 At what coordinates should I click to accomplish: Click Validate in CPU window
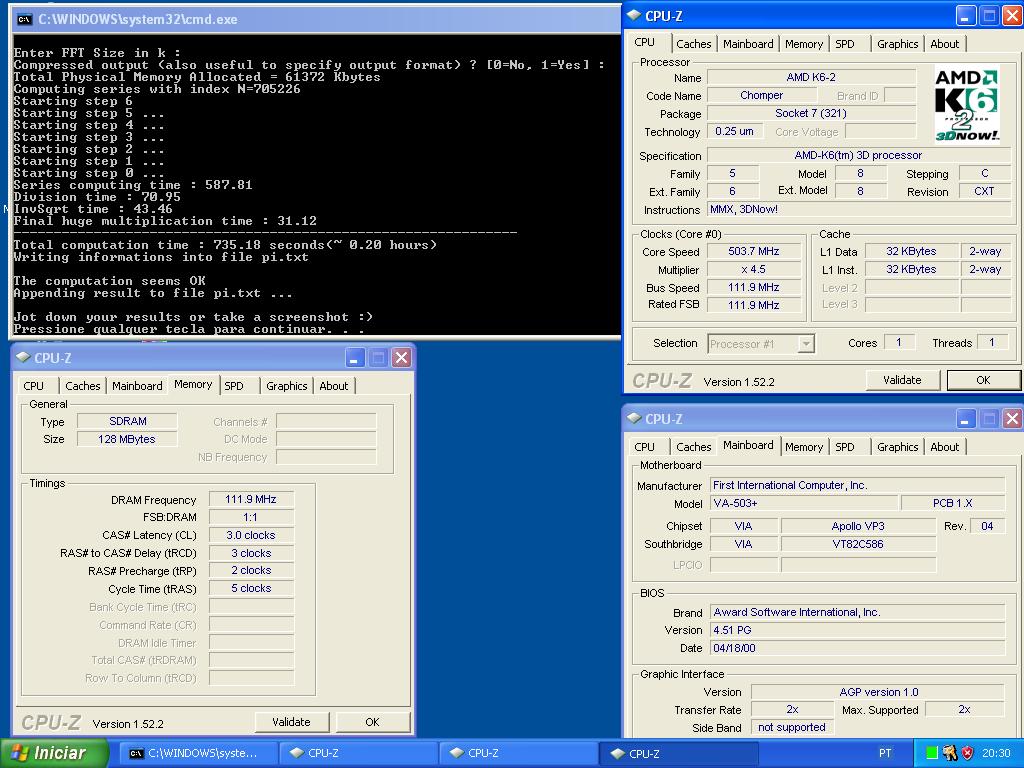(x=903, y=380)
